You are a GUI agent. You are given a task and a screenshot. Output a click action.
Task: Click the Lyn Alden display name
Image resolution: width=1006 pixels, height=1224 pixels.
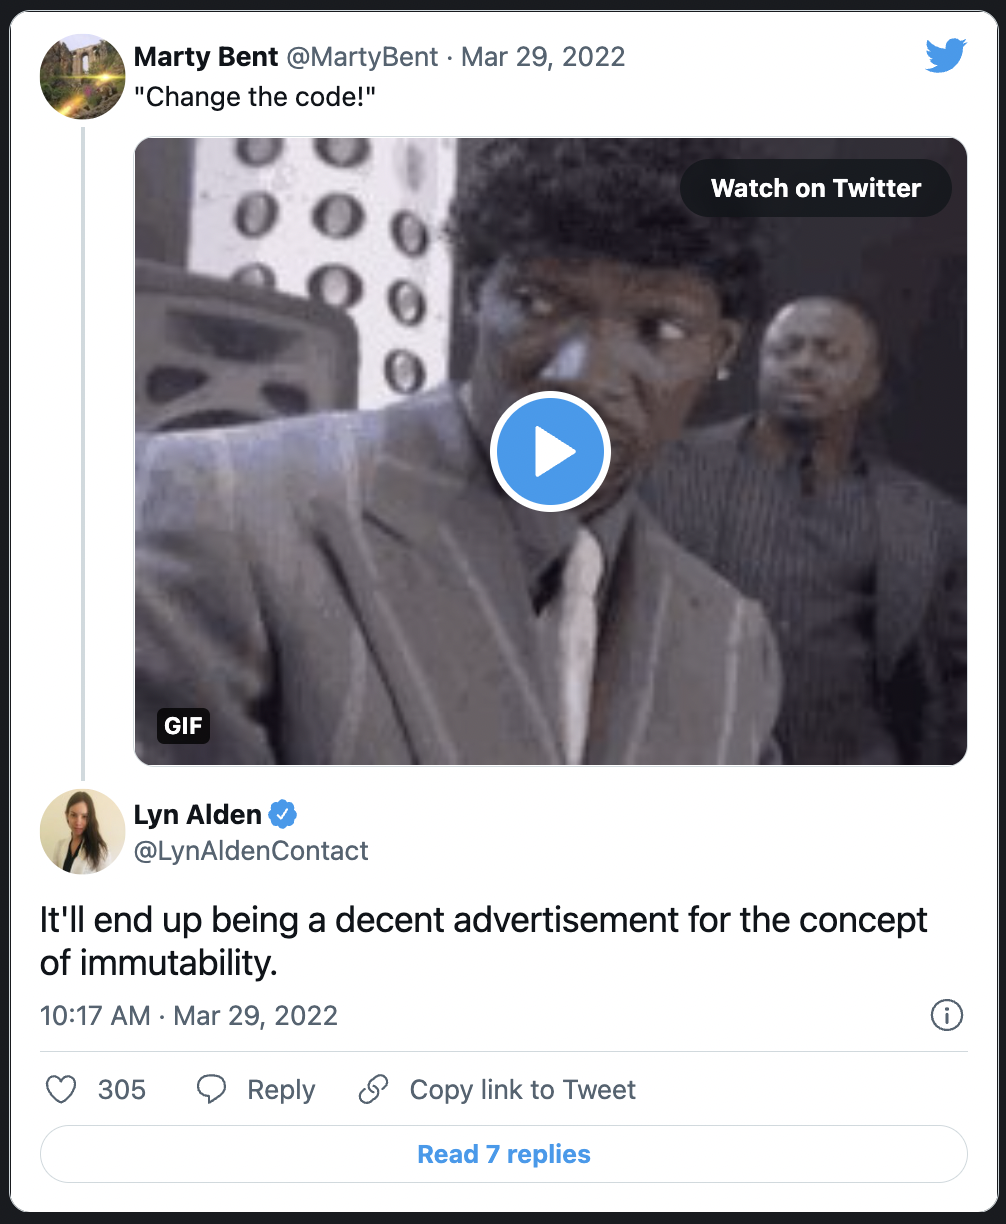pyautogui.click(x=197, y=815)
